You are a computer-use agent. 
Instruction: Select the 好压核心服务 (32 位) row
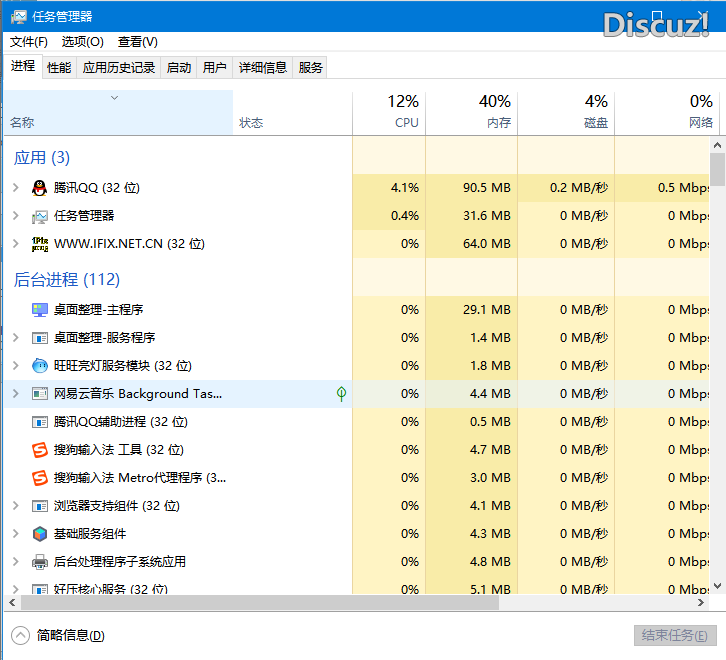coord(357,589)
